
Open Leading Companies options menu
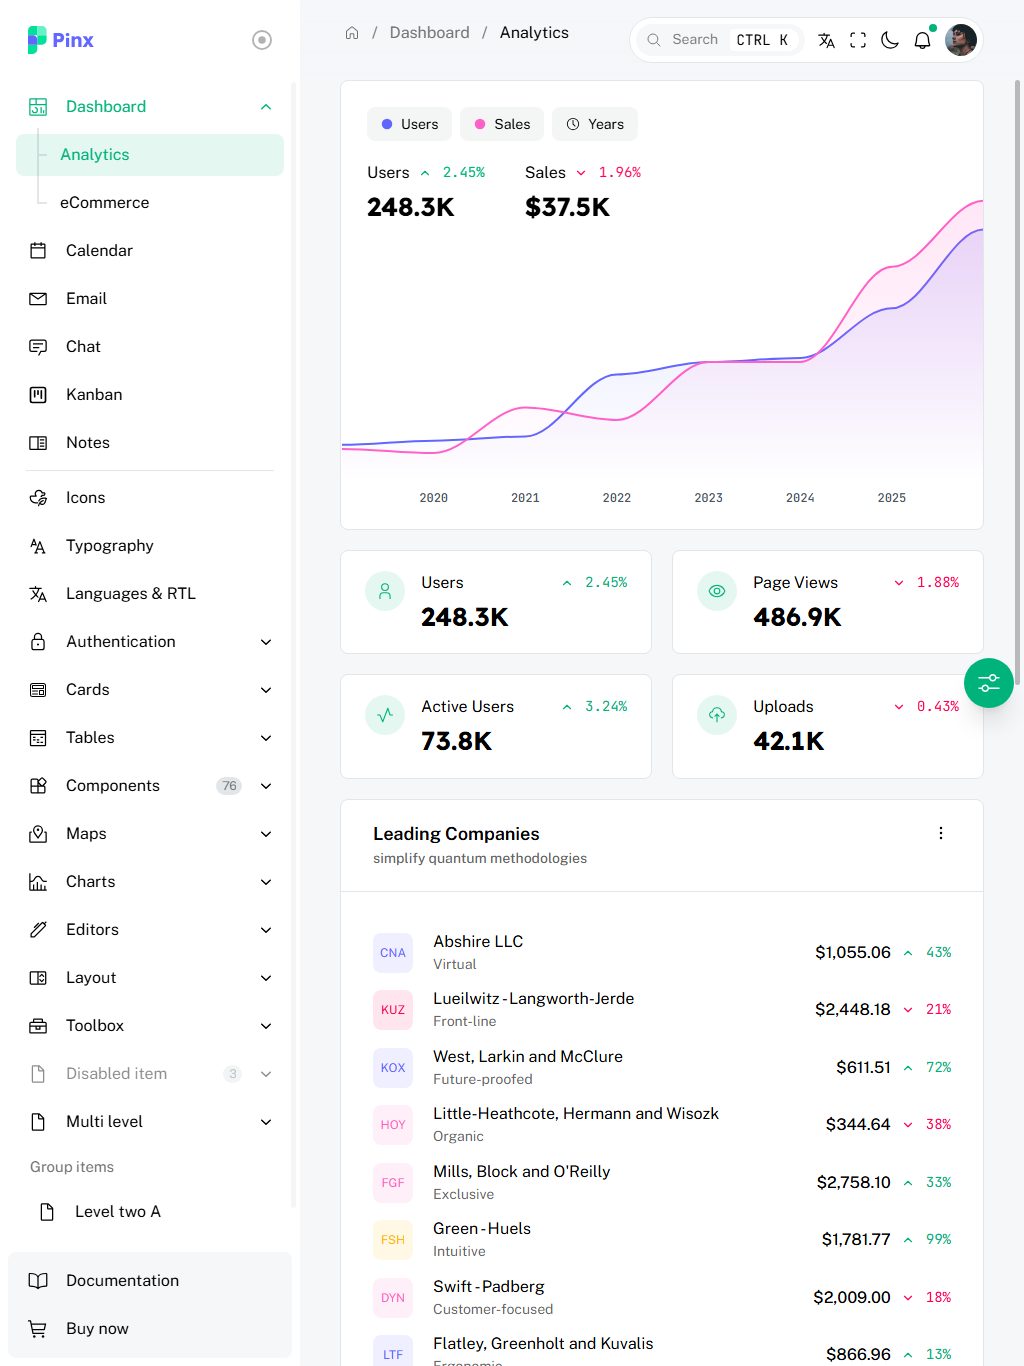tap(941, 833)
